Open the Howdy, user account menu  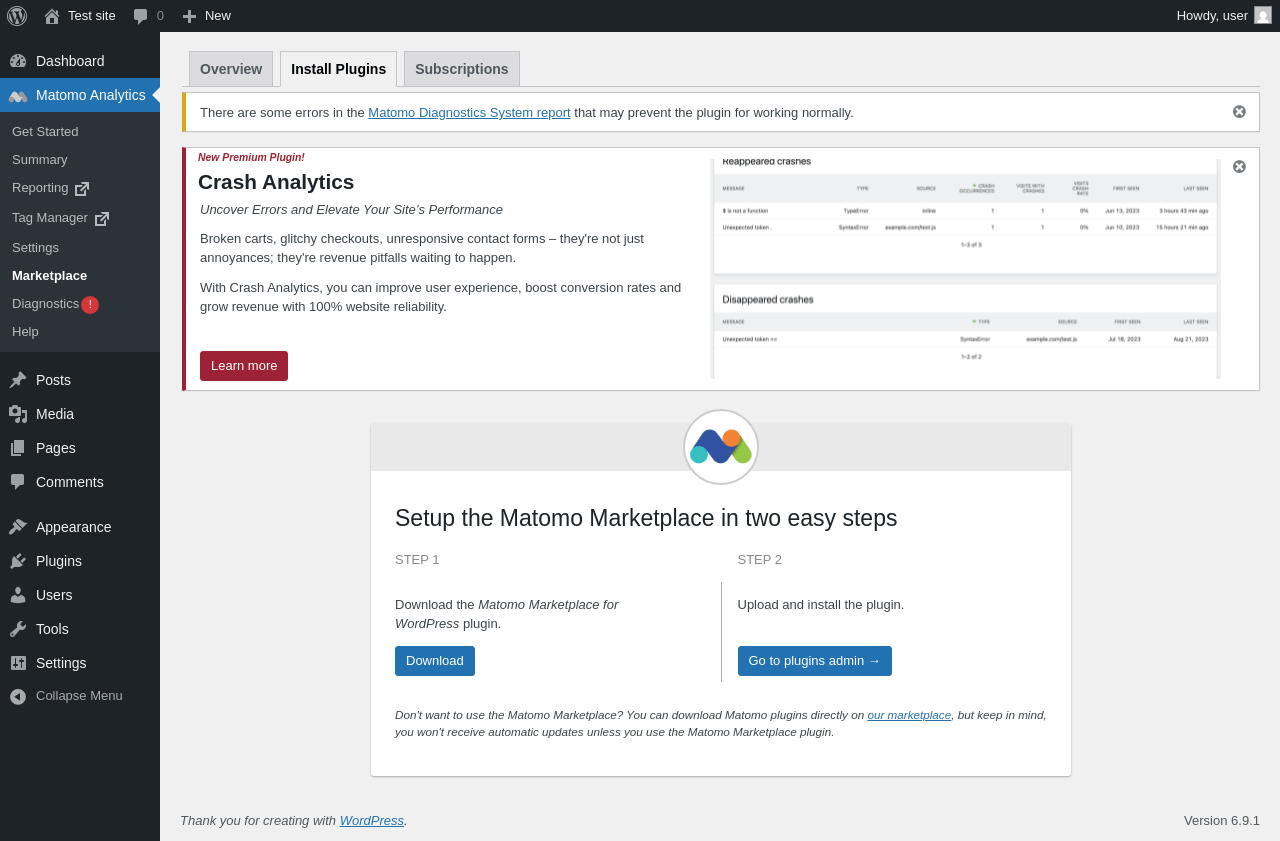coord(1211,16)
